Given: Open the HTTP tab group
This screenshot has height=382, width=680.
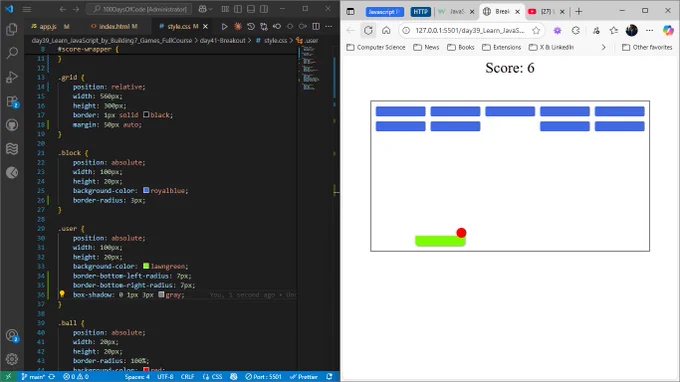Looking at the screenshot, I should 420,12.
